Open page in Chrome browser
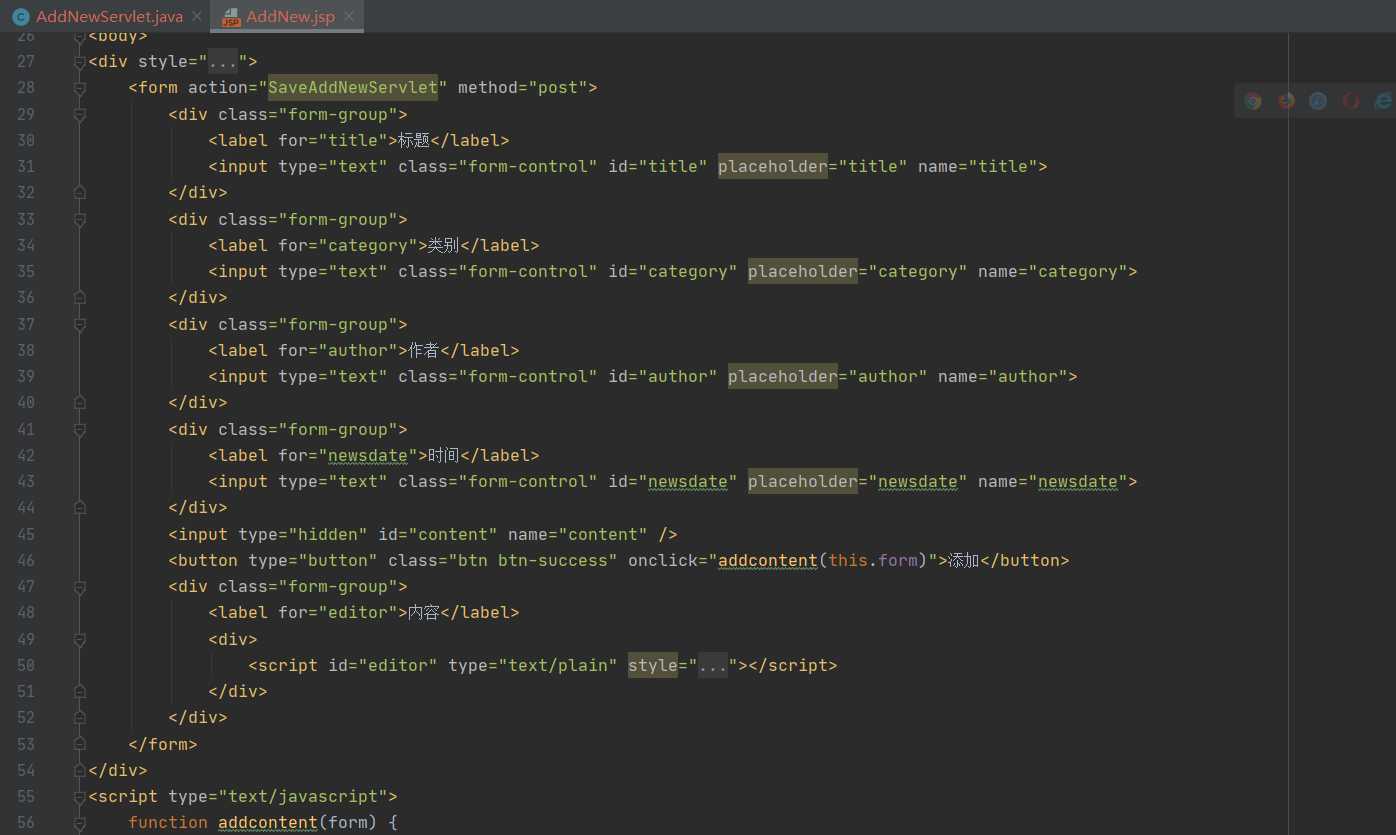 pos(1253,101)
